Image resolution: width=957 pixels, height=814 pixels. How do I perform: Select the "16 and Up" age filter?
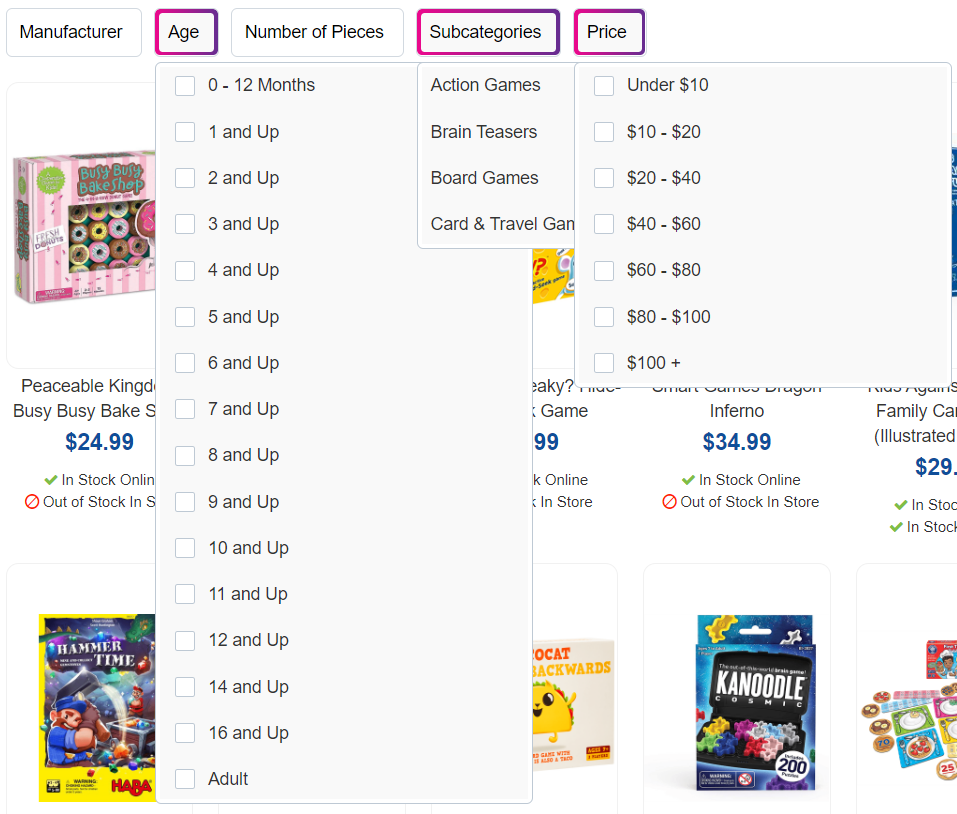tap(185, 733)
